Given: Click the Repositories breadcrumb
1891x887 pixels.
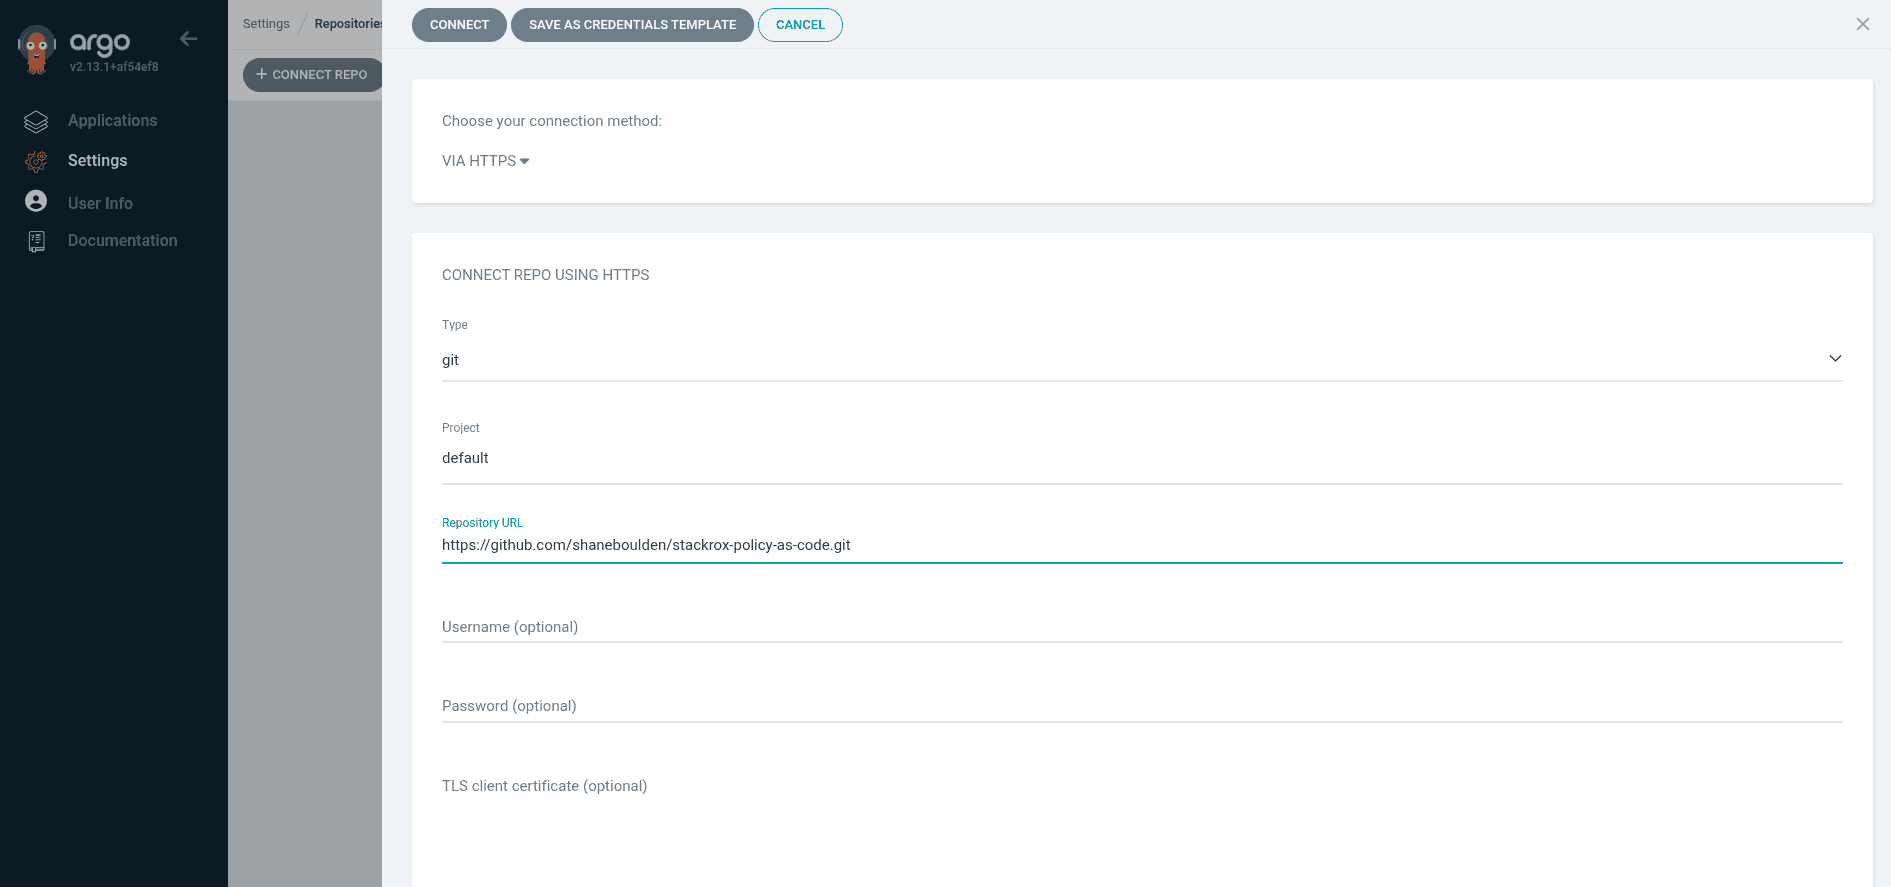Looking at the screenshot, I should point(348,24).
